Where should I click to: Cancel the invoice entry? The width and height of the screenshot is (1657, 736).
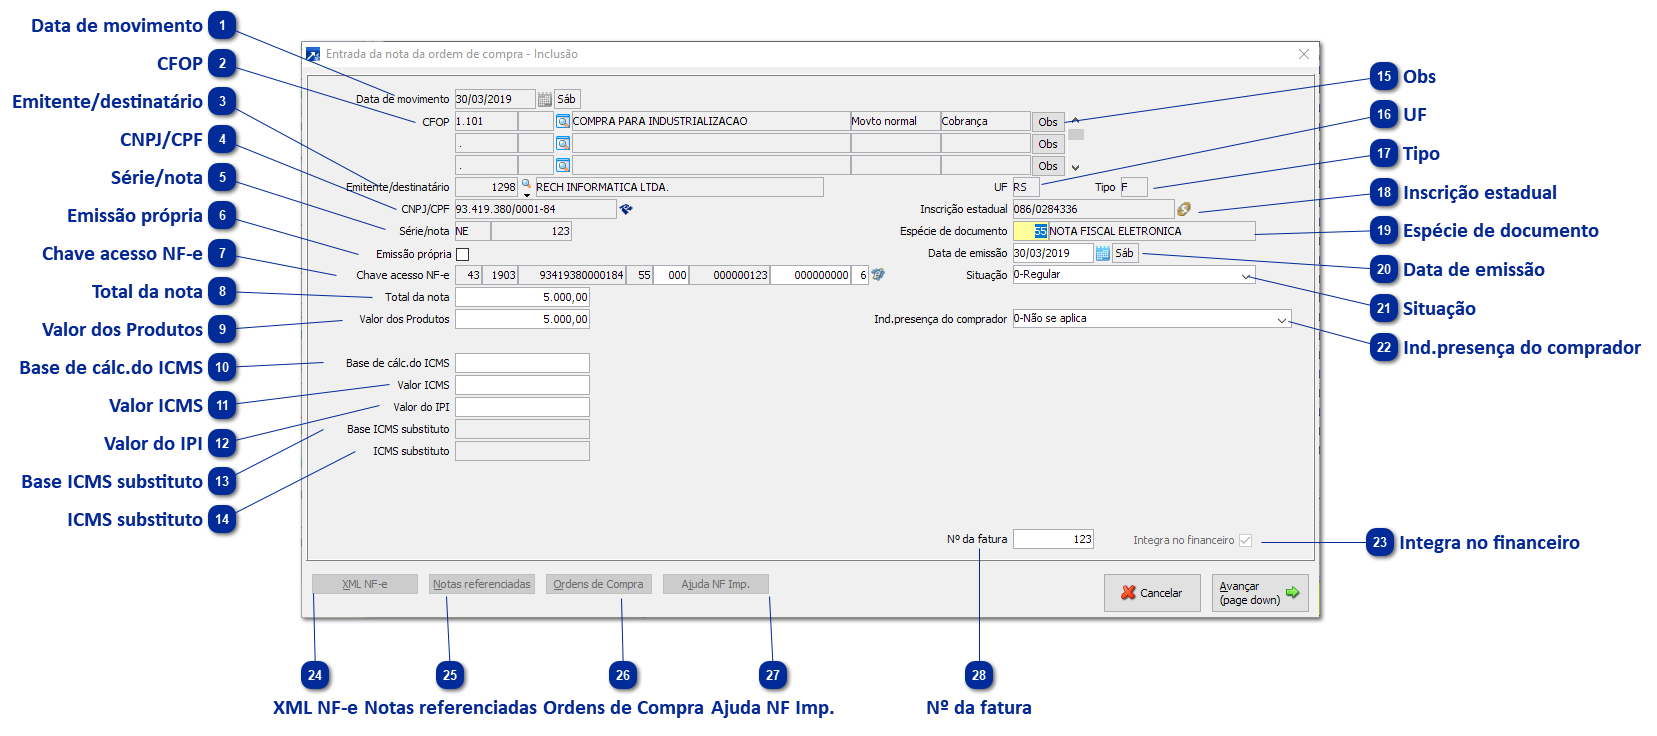1152,593
